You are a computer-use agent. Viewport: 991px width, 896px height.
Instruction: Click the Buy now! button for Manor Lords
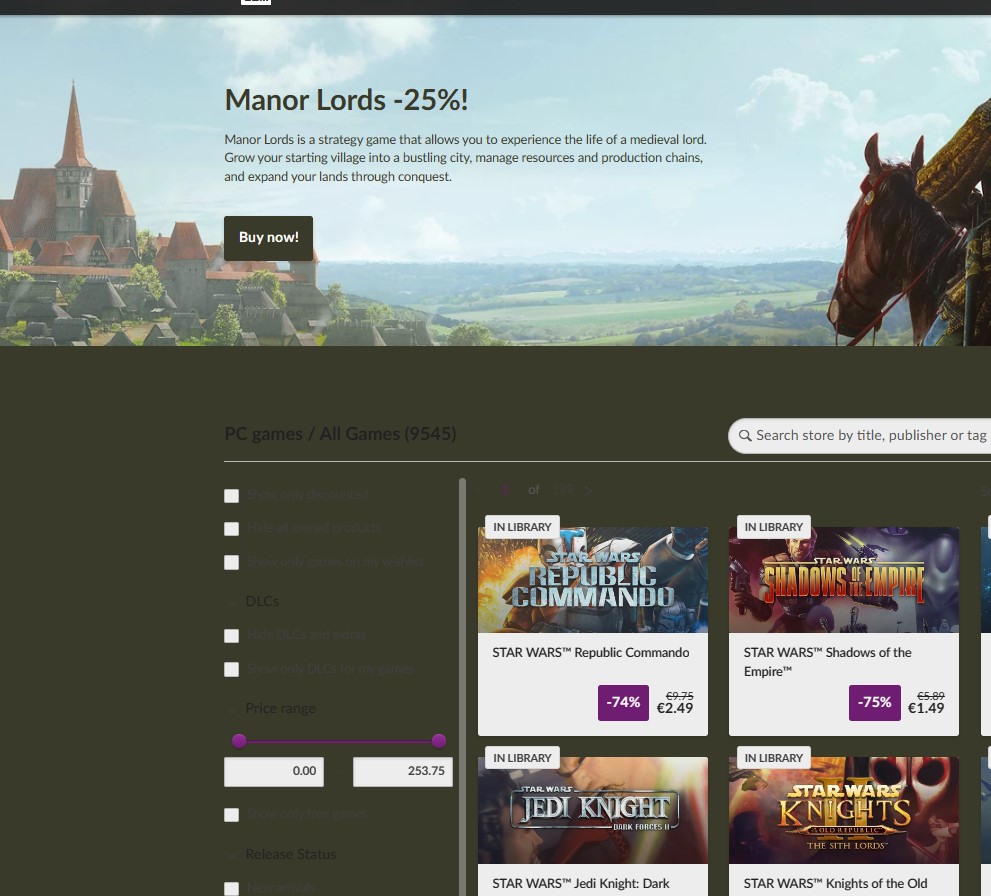268,238
